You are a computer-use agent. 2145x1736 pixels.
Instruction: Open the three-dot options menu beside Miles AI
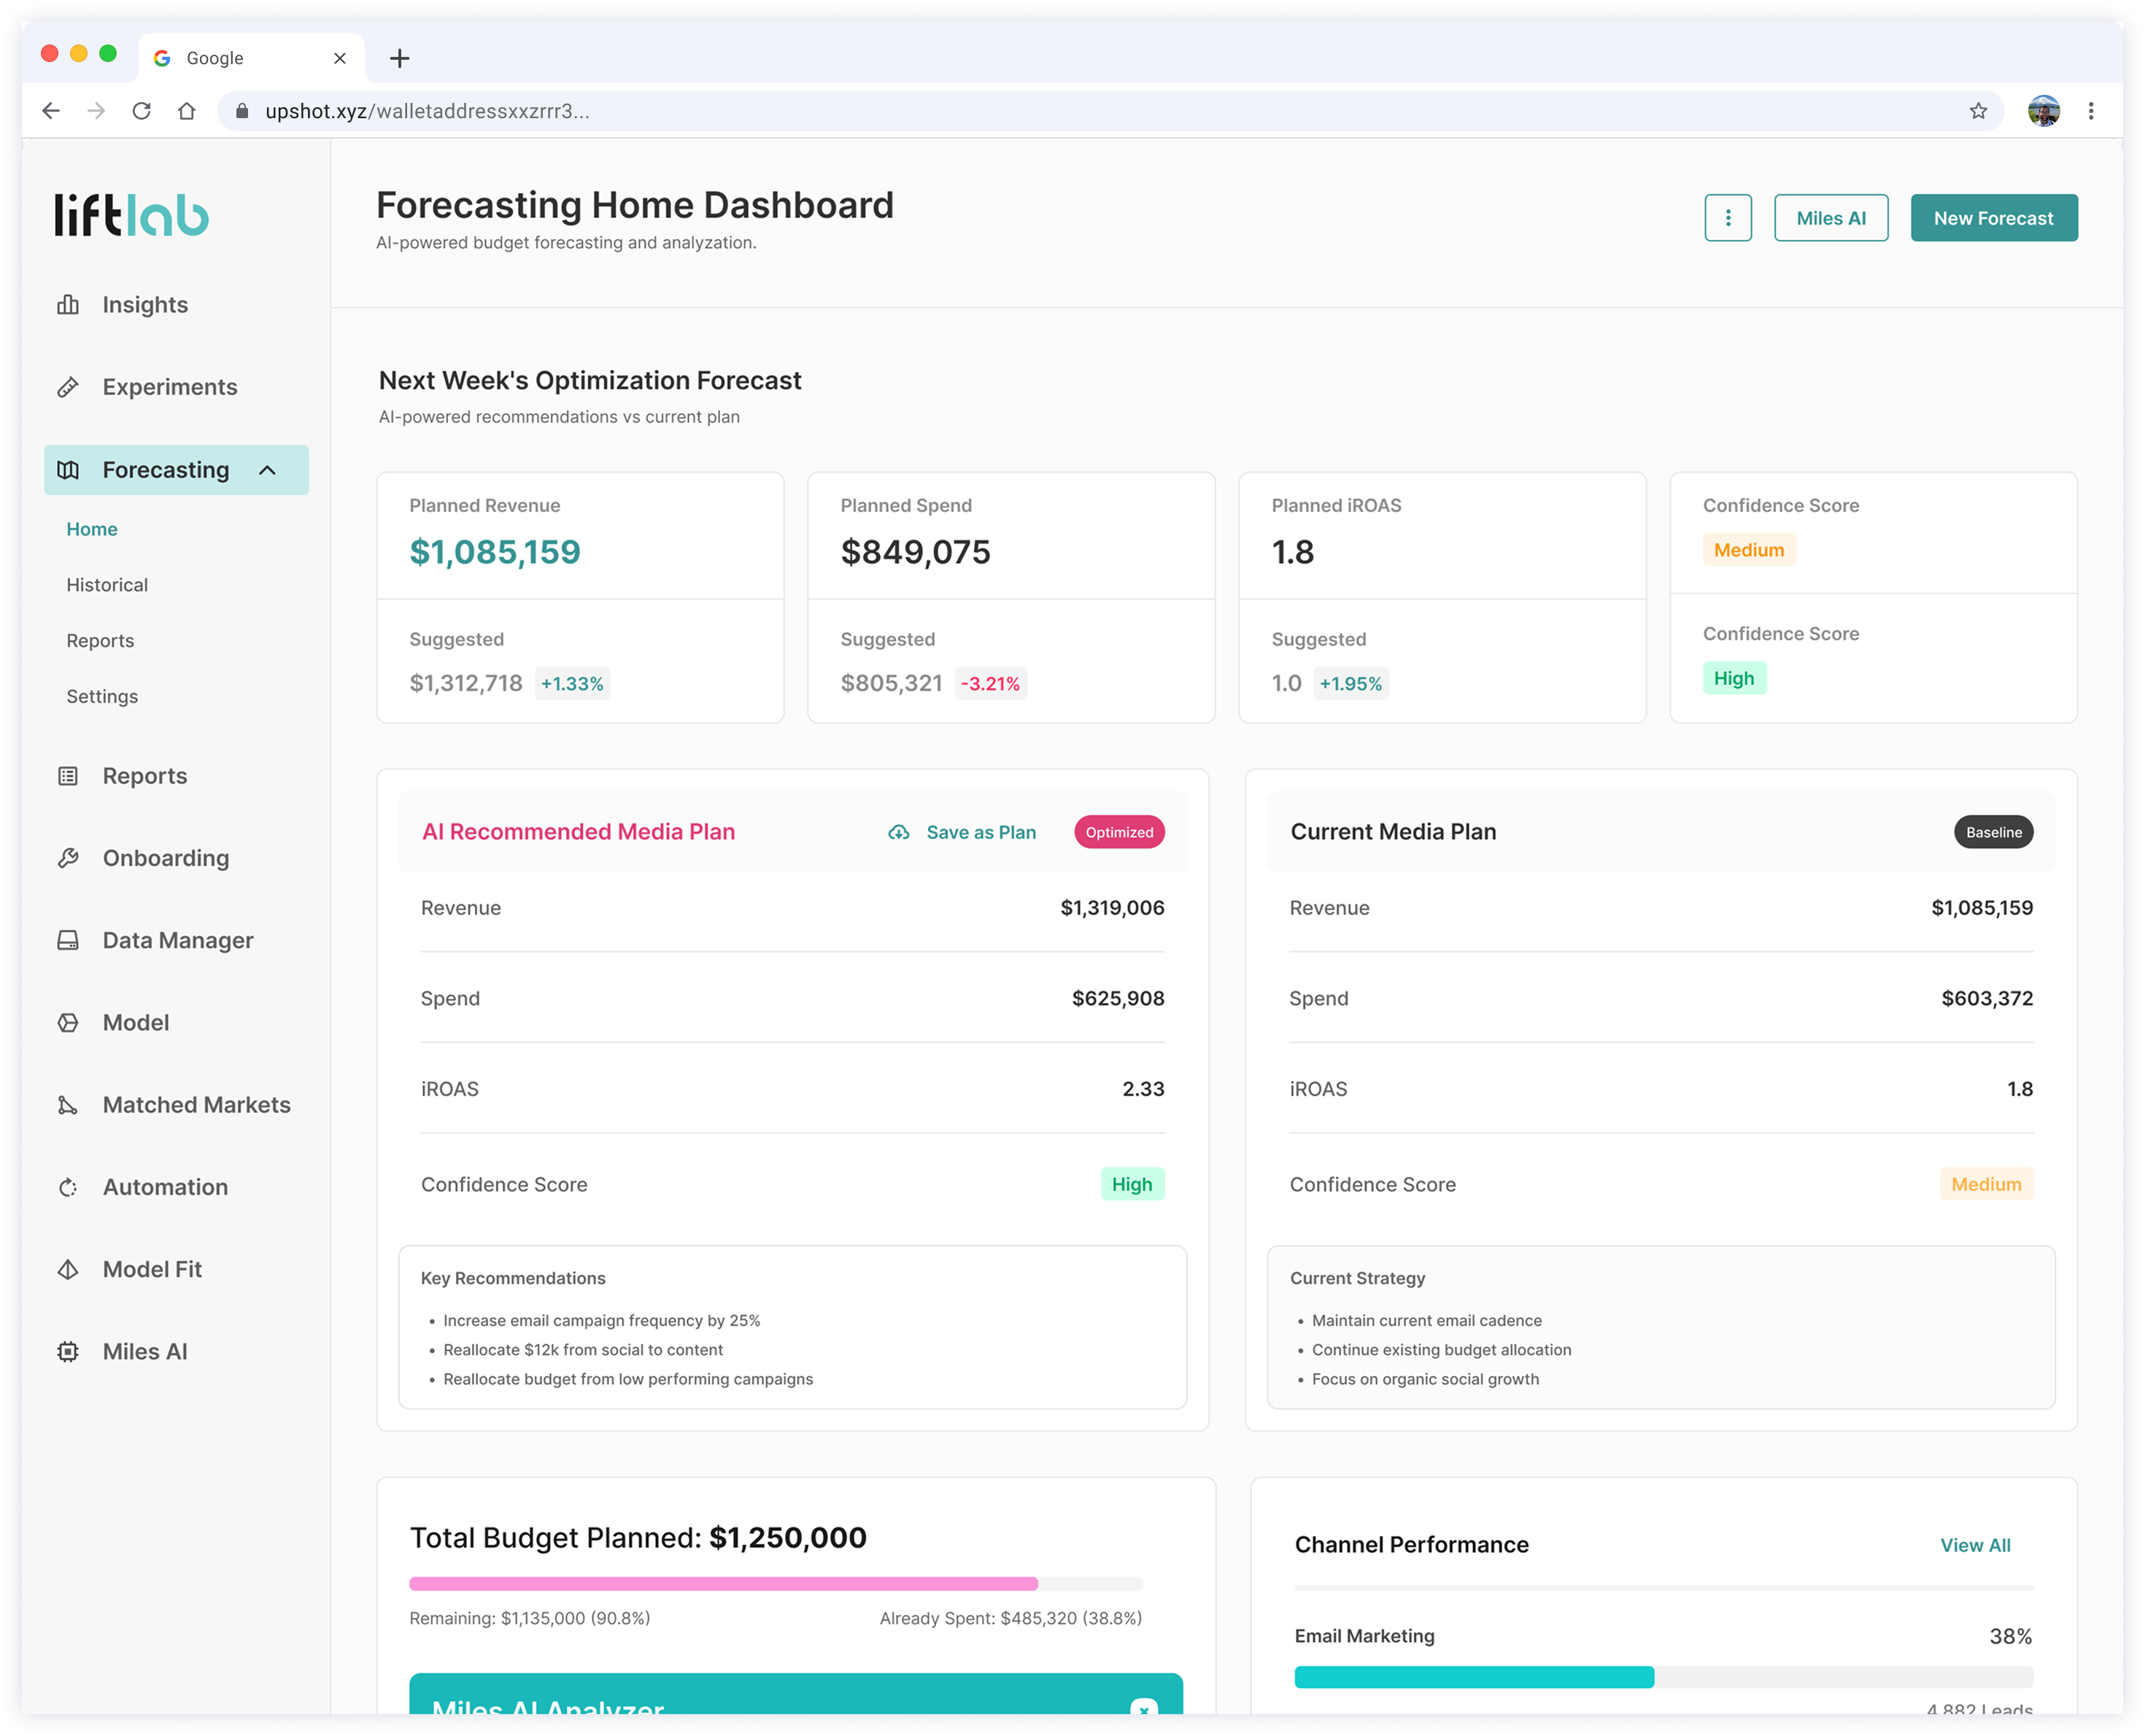[x=1727, y=218]
